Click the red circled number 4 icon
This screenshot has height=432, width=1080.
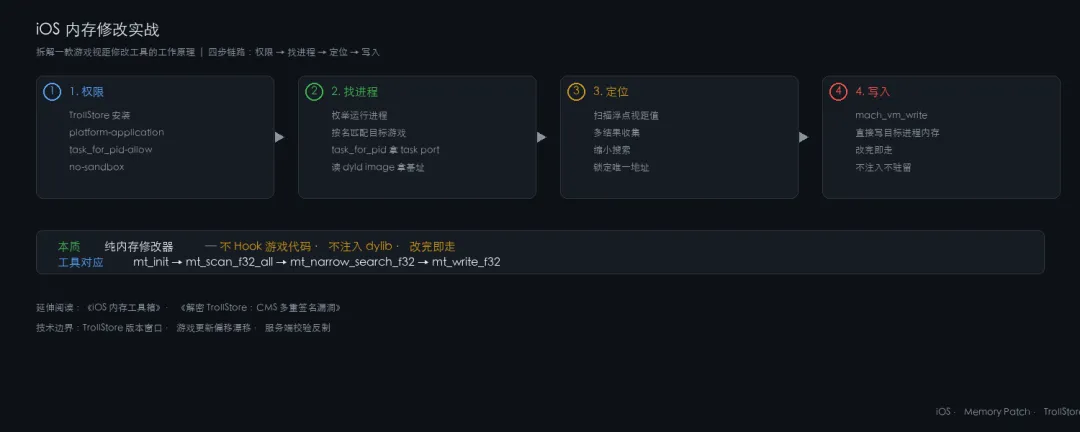coord(838,92)
